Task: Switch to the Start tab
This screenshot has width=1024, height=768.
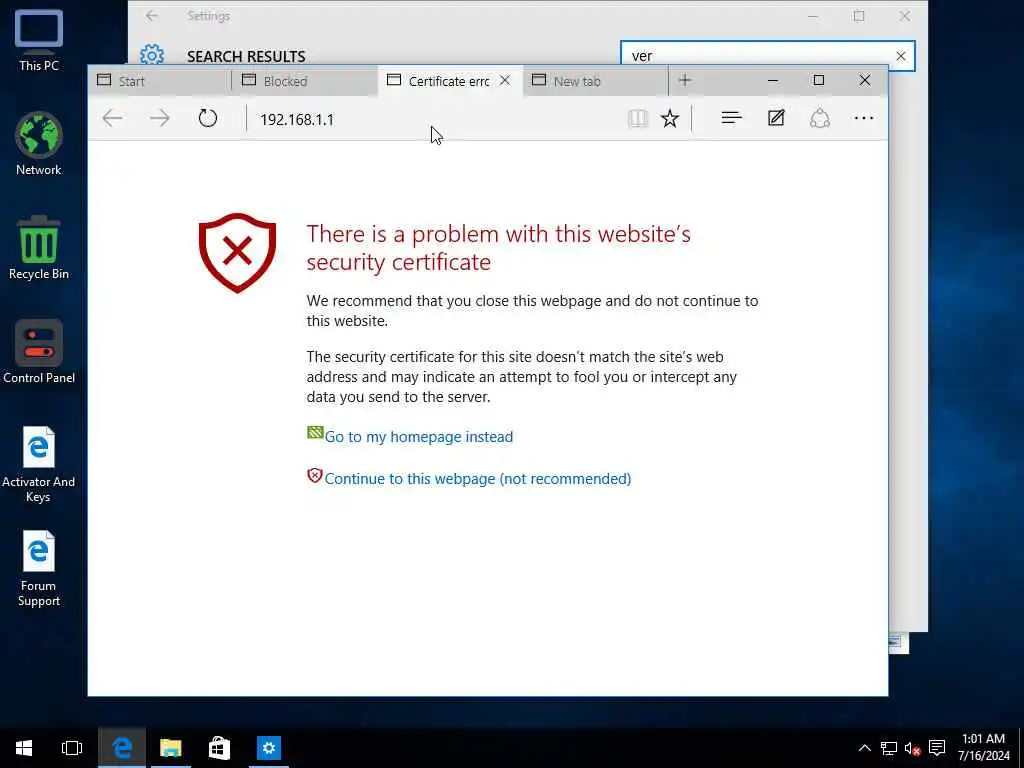Action: click(x=159, y=81)
